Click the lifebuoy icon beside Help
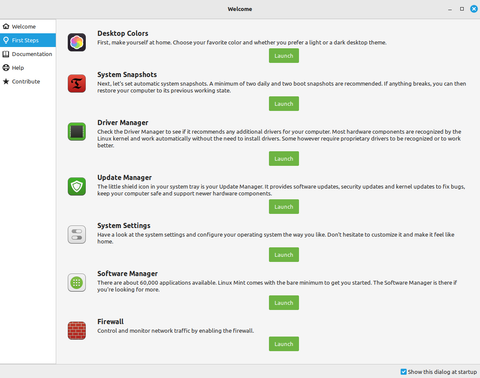 (6, 68)
